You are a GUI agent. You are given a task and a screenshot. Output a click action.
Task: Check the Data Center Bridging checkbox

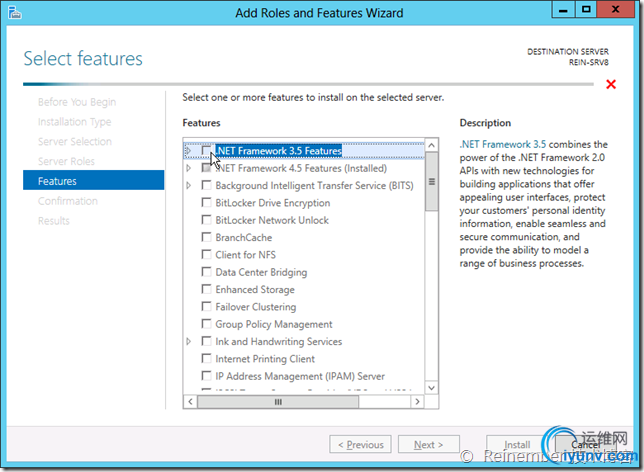(206, 272)
